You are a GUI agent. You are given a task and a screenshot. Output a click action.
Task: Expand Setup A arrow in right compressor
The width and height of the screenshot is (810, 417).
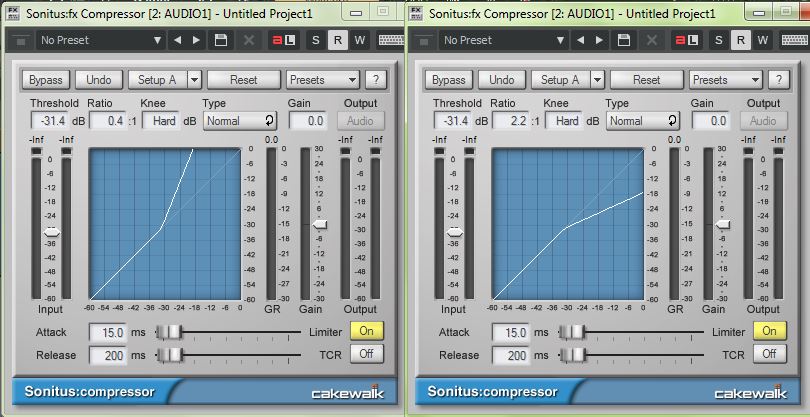pos(597,80)
